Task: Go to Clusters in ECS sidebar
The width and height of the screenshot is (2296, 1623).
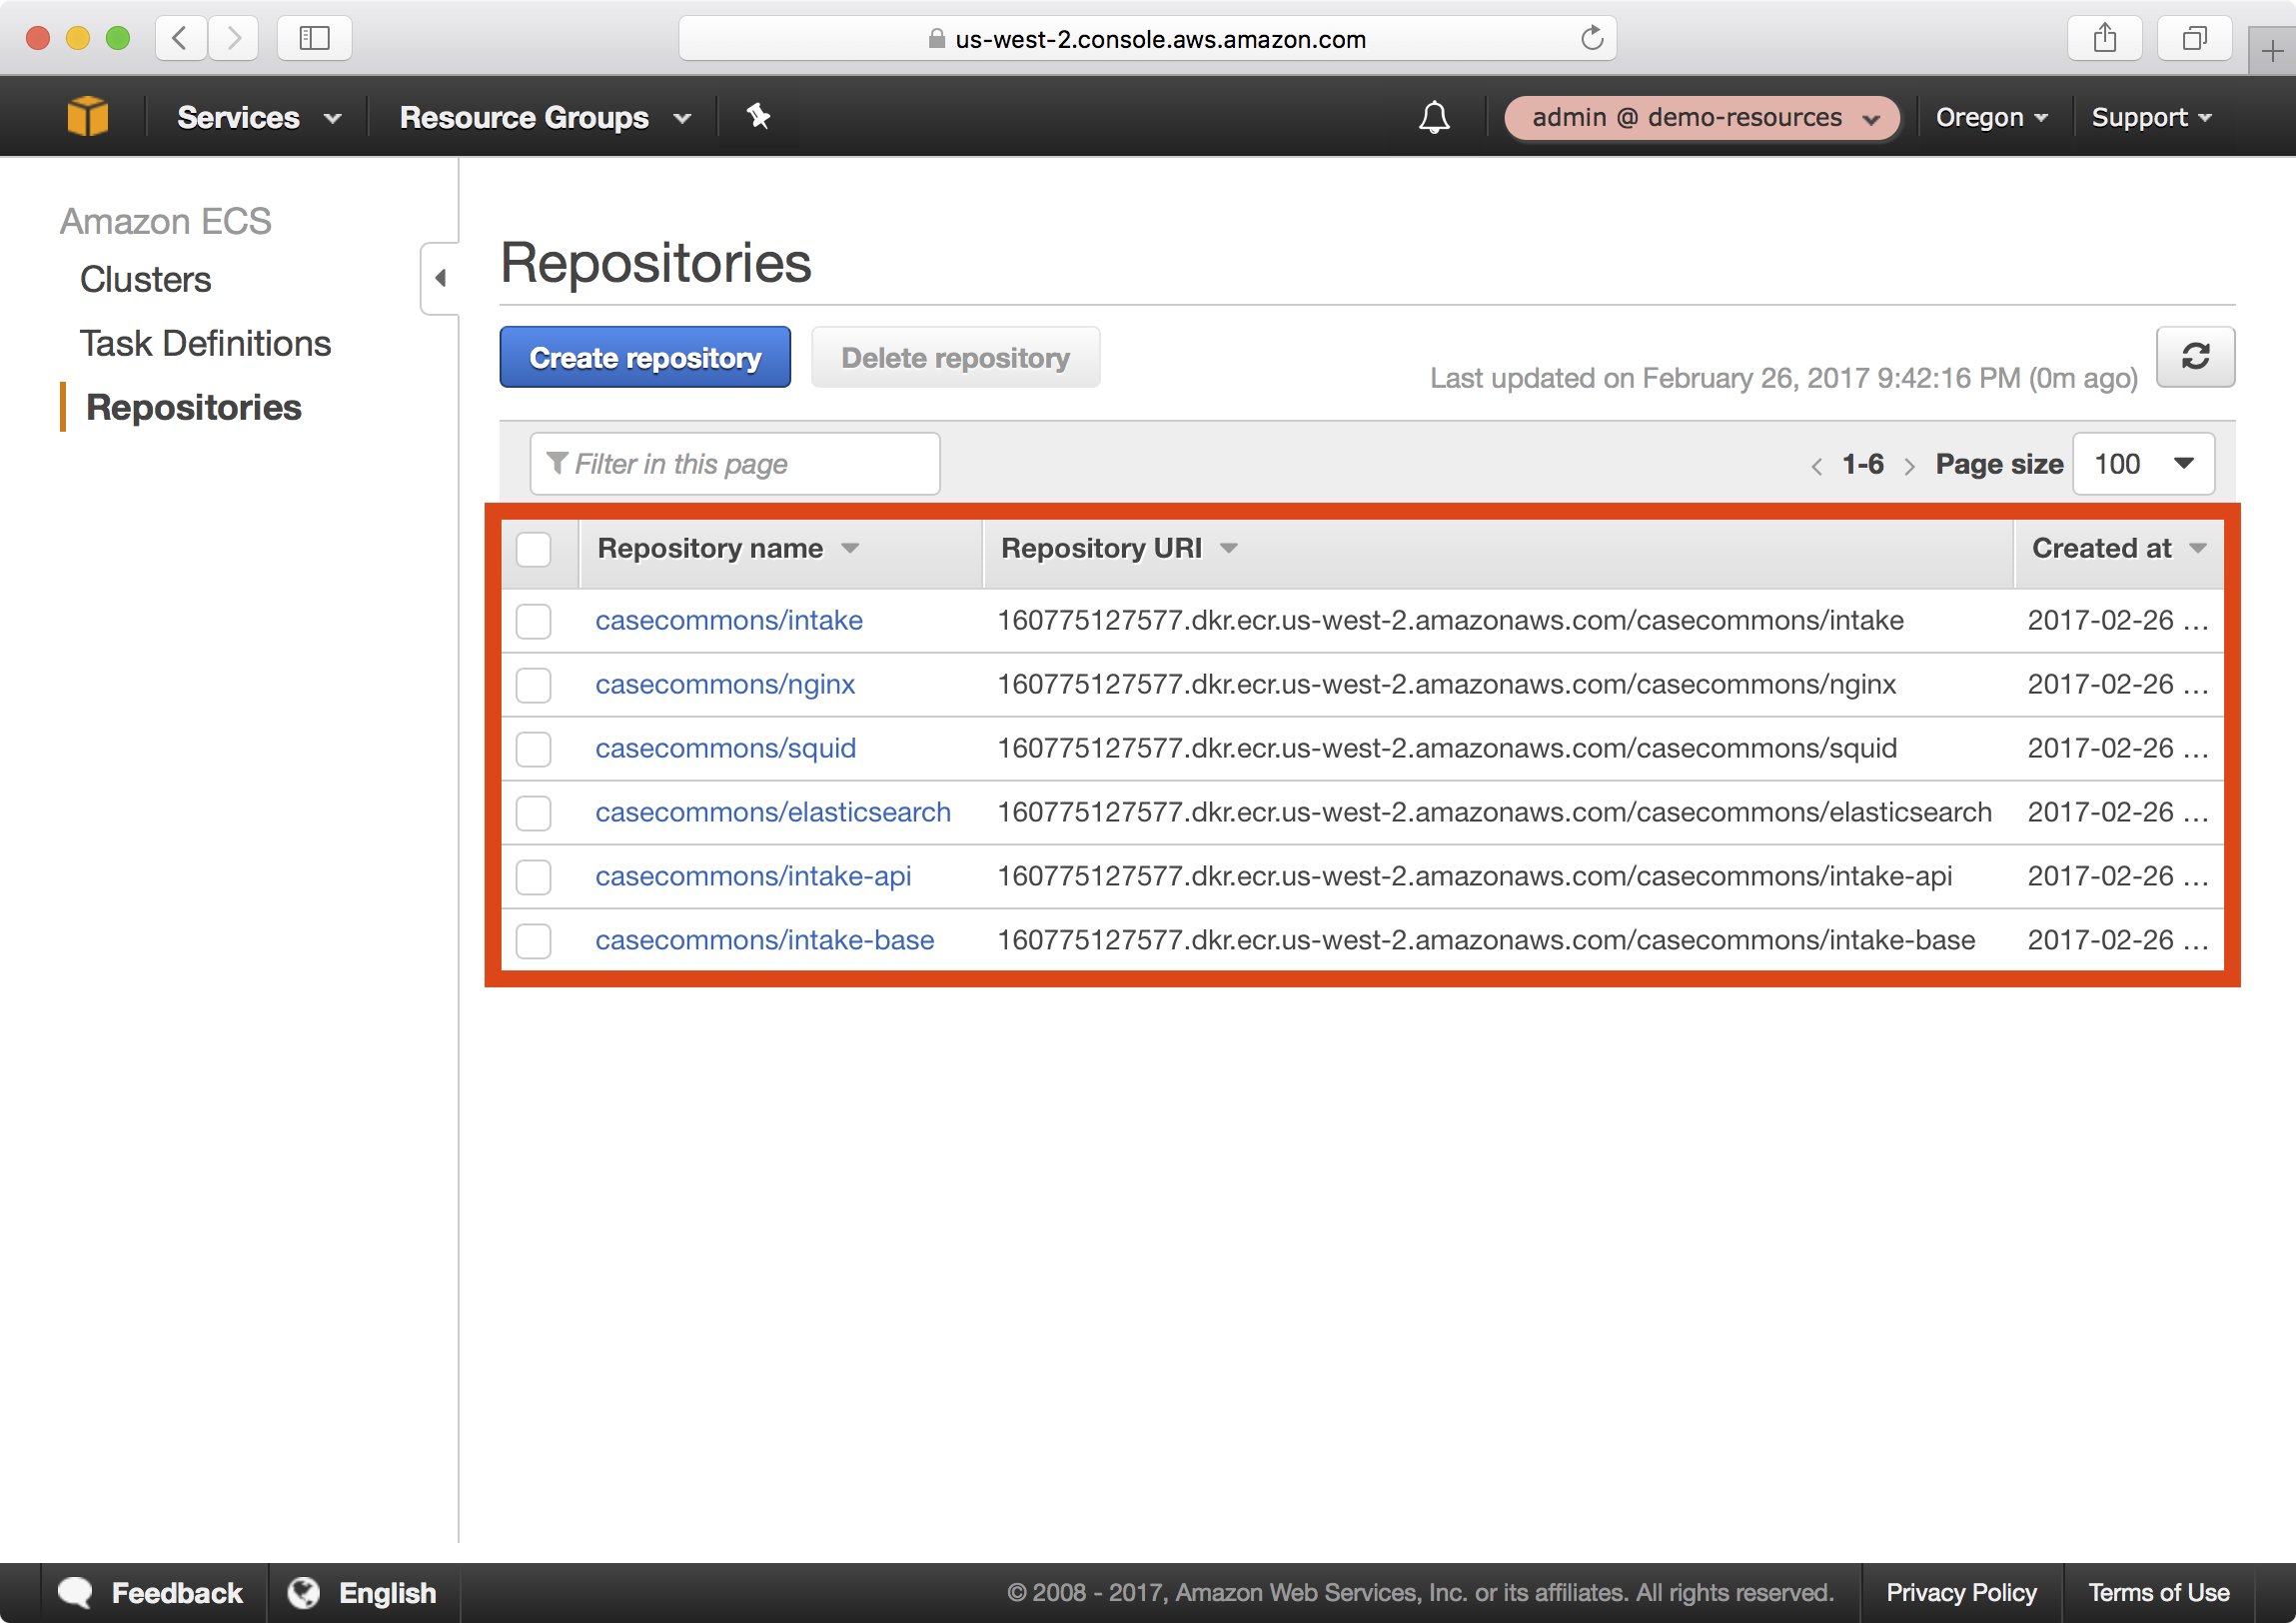Action: tap(145, 279)
